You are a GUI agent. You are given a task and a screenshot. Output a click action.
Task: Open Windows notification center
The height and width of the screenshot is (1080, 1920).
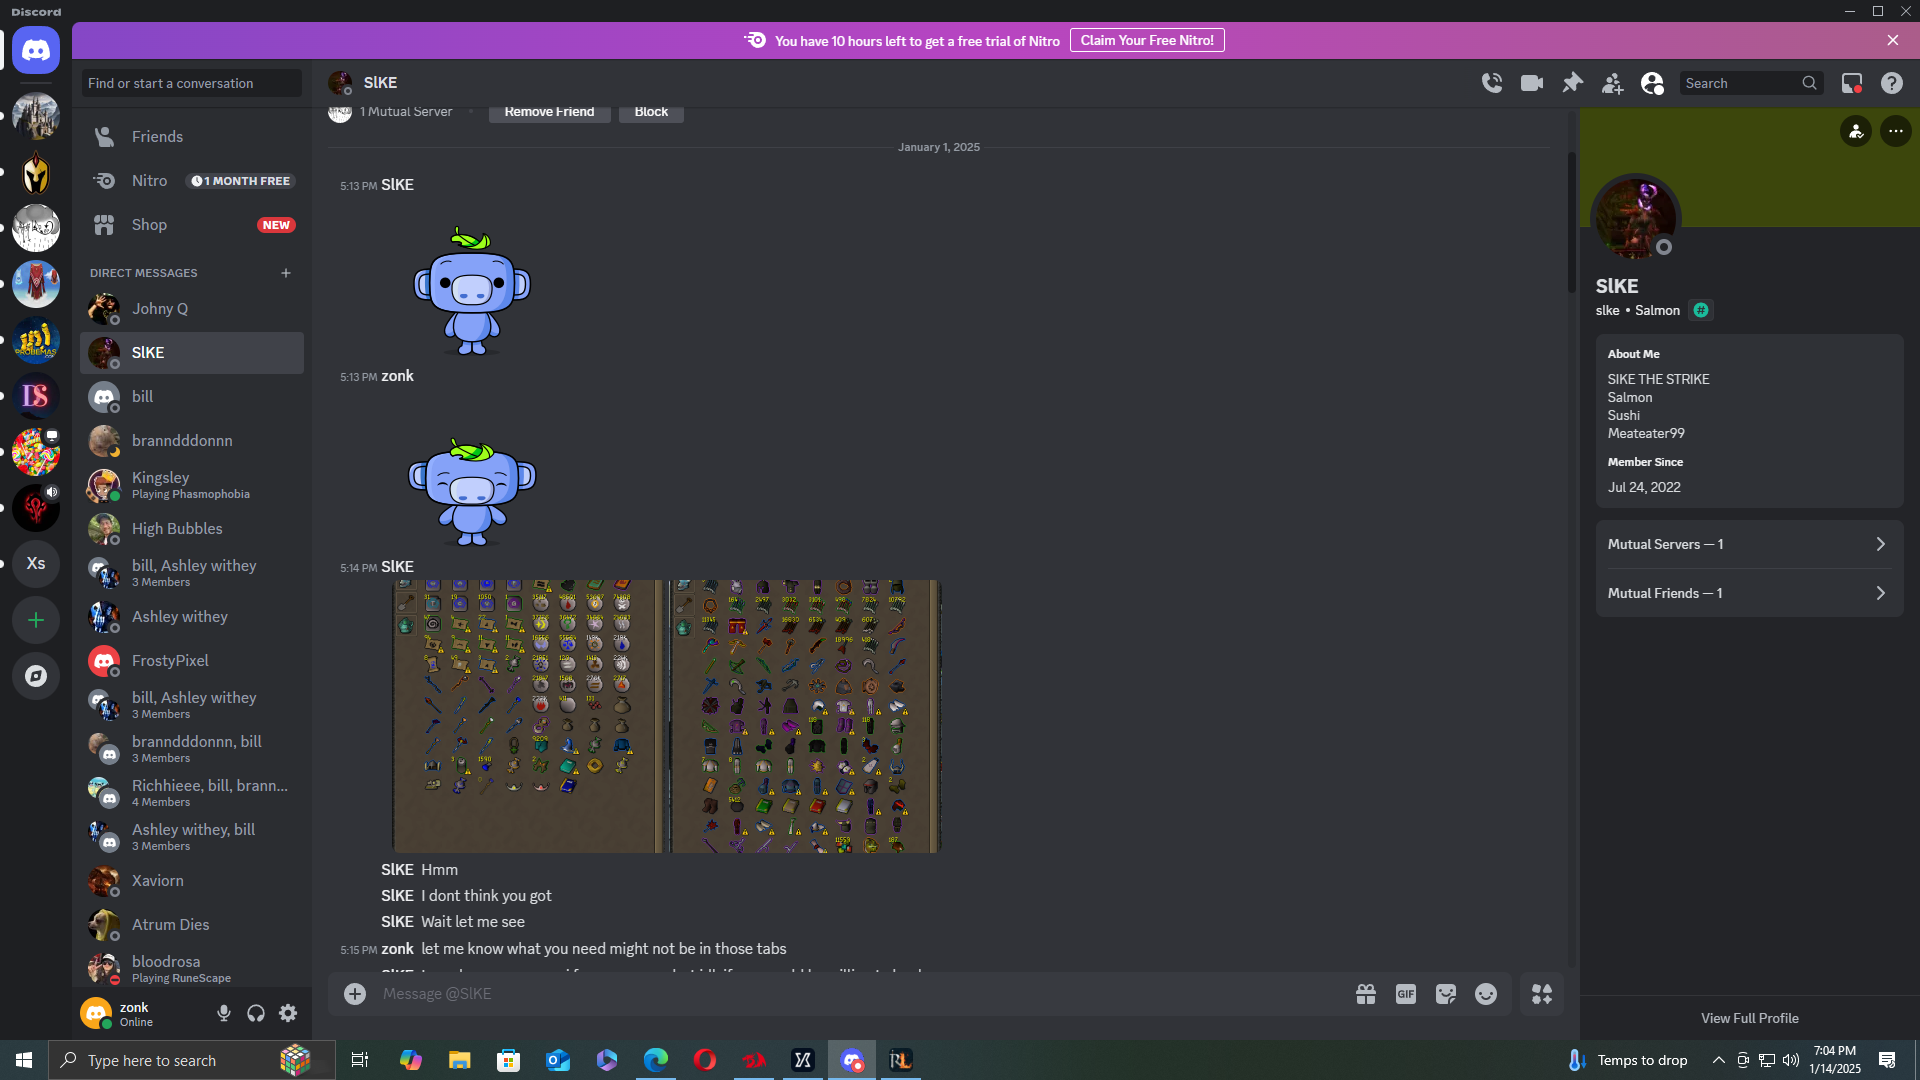(x=1888, y=1060)
